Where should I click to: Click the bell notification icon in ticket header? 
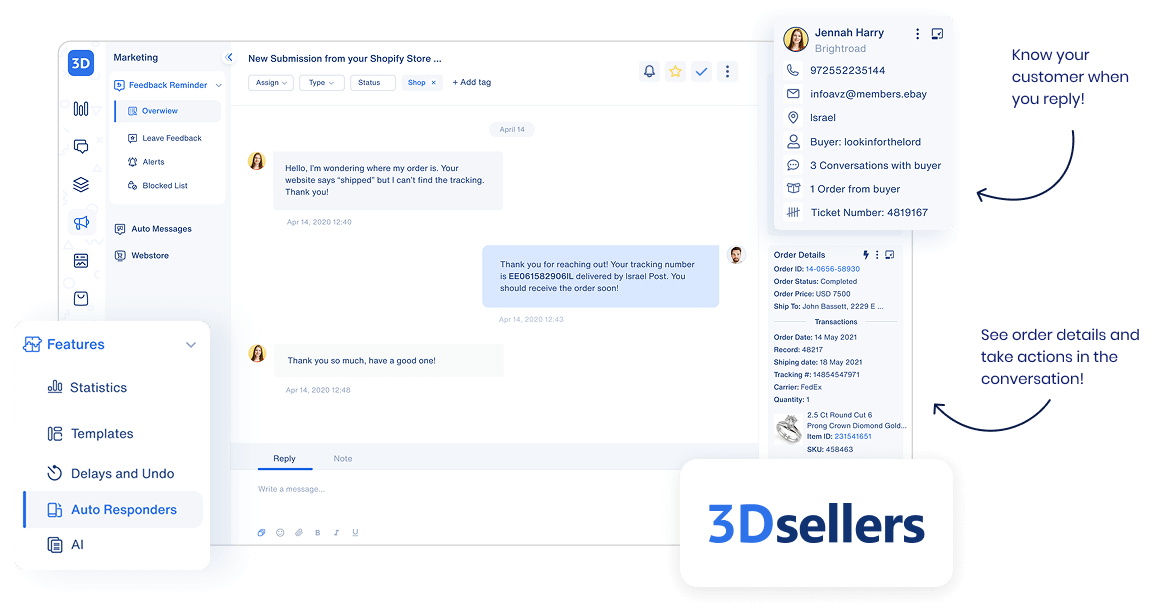tap(649, 71)
